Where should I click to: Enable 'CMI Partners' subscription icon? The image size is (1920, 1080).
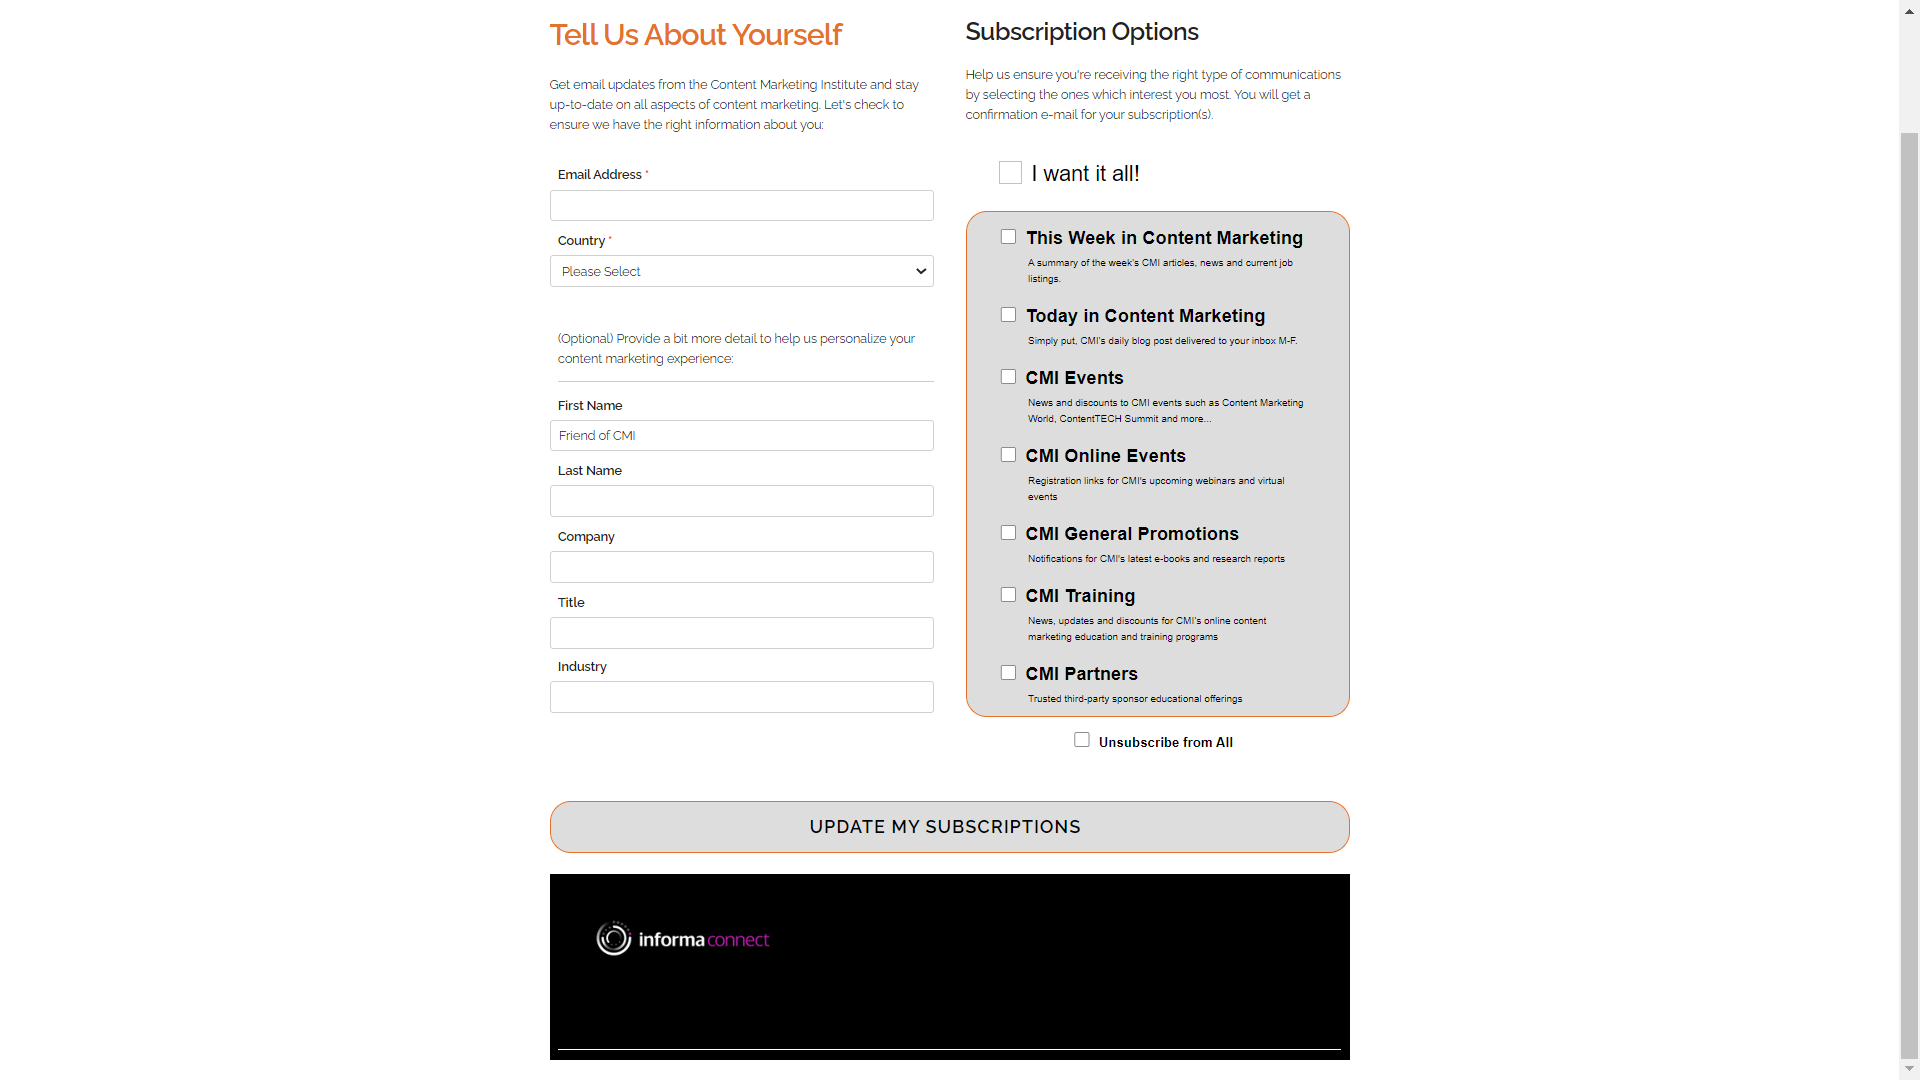1007,673
